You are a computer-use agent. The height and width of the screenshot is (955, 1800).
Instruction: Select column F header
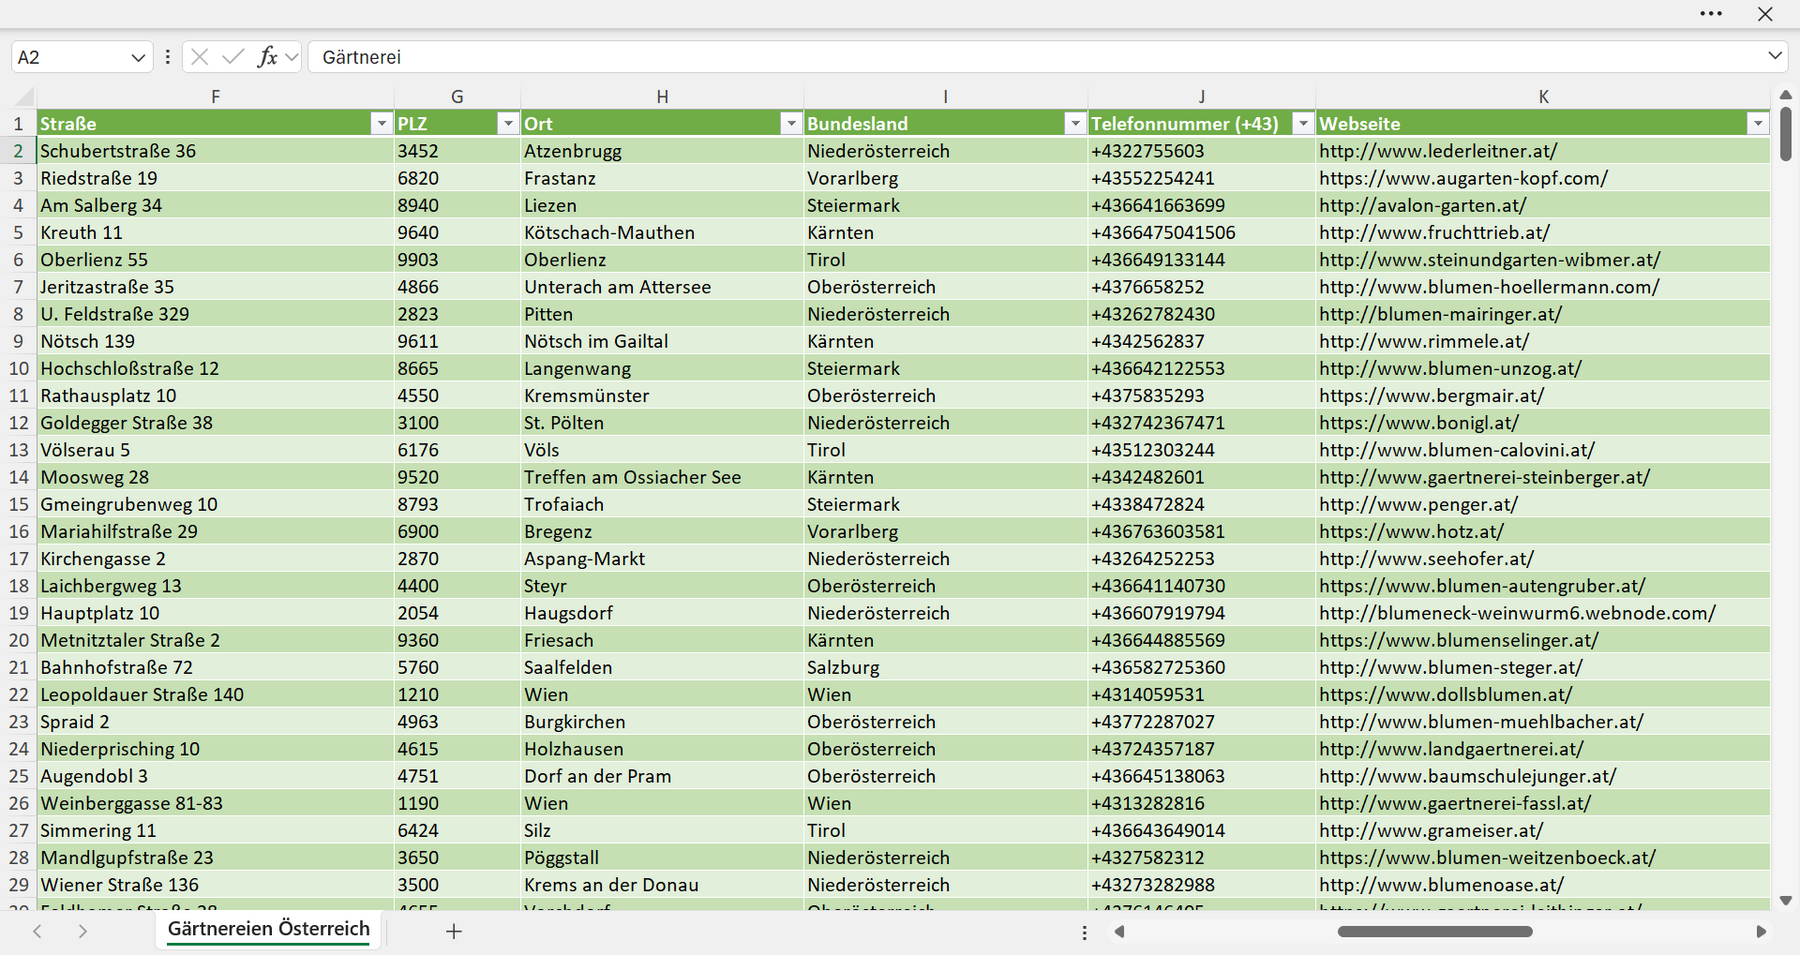coord(215,97)
